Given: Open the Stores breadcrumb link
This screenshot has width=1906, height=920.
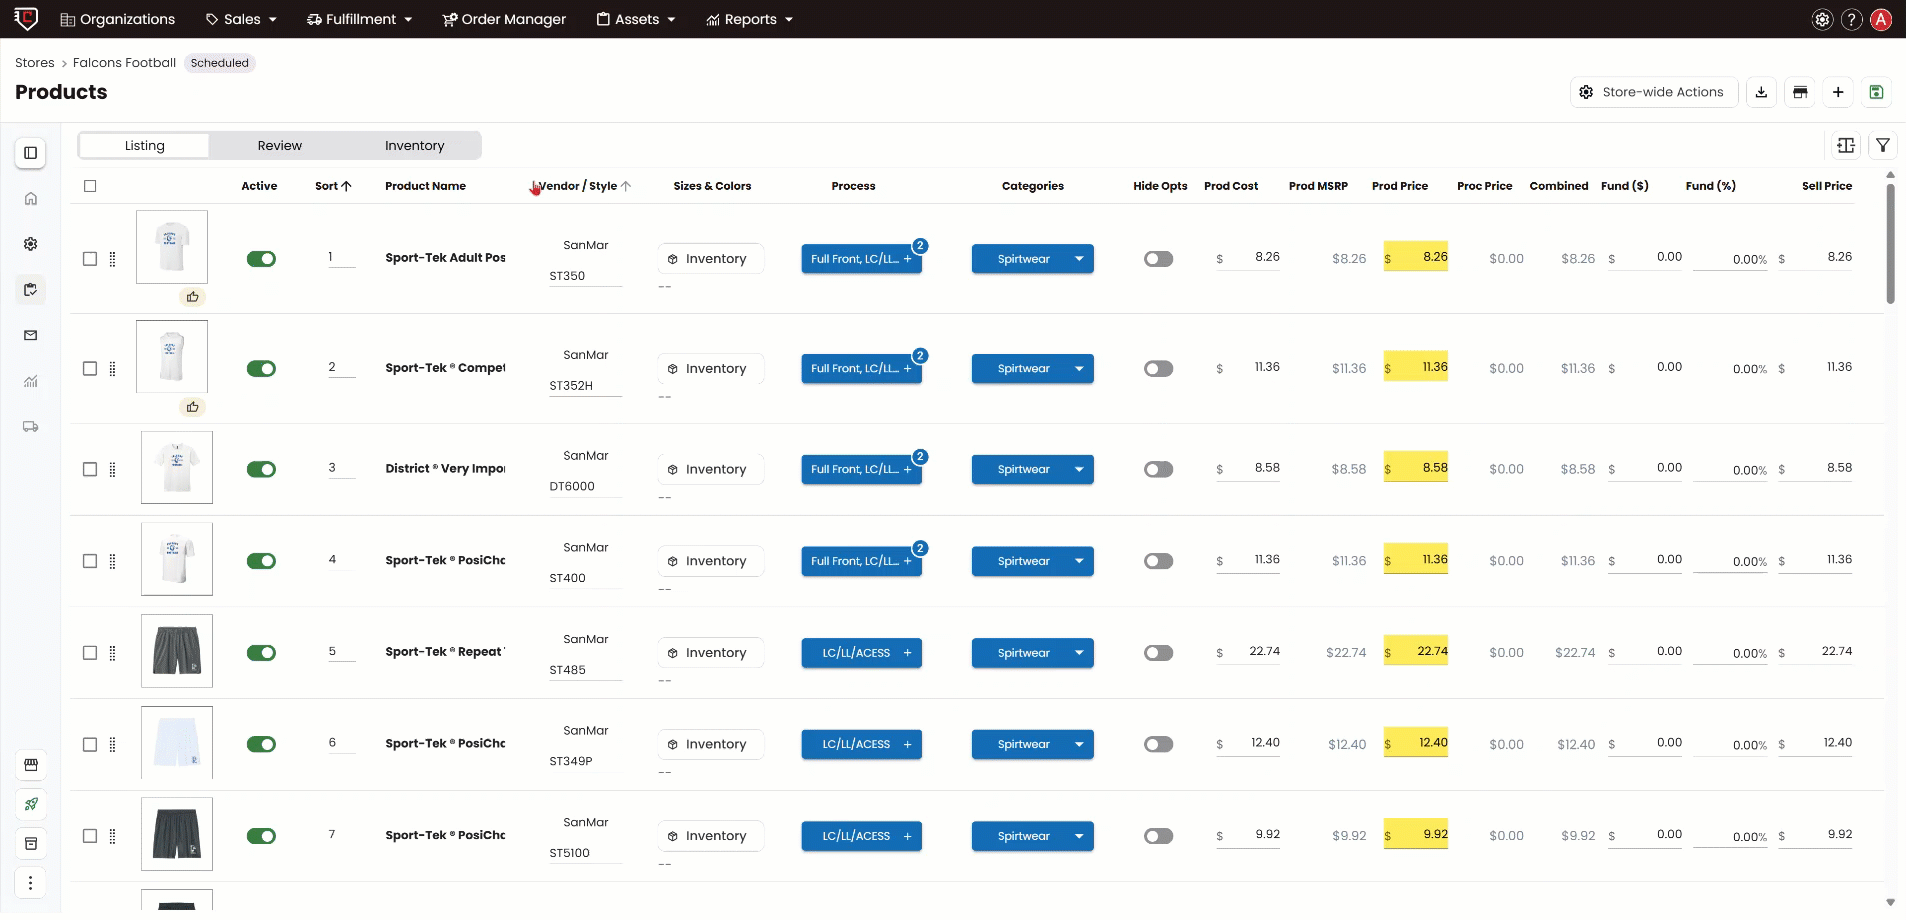Looking at the screenshot, I should (35, 63).
